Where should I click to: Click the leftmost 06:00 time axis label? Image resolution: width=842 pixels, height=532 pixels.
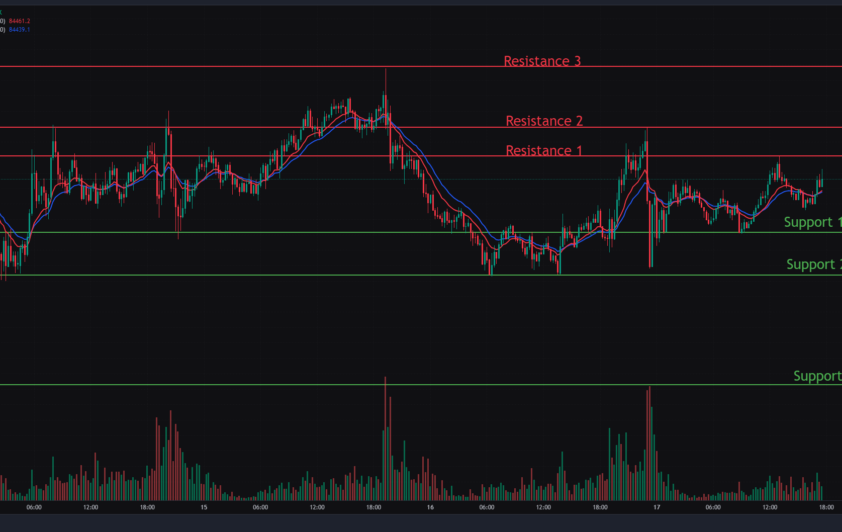coord(34,508)
